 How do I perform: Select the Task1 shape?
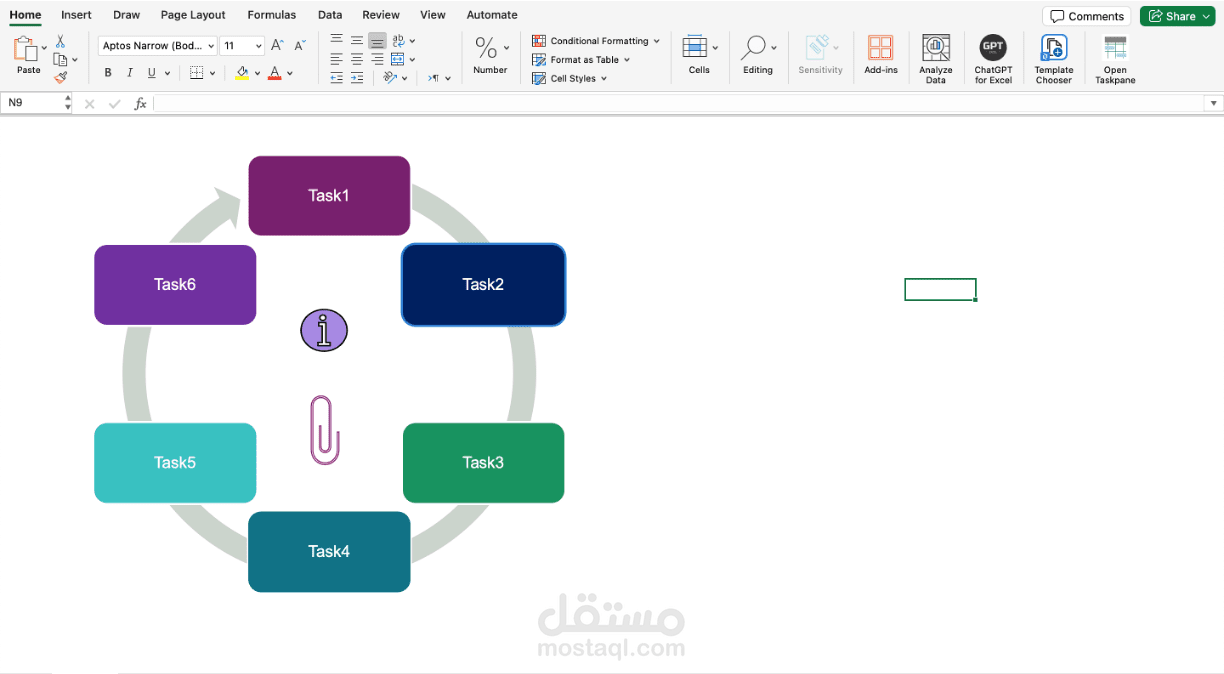(x=329, y=196)
